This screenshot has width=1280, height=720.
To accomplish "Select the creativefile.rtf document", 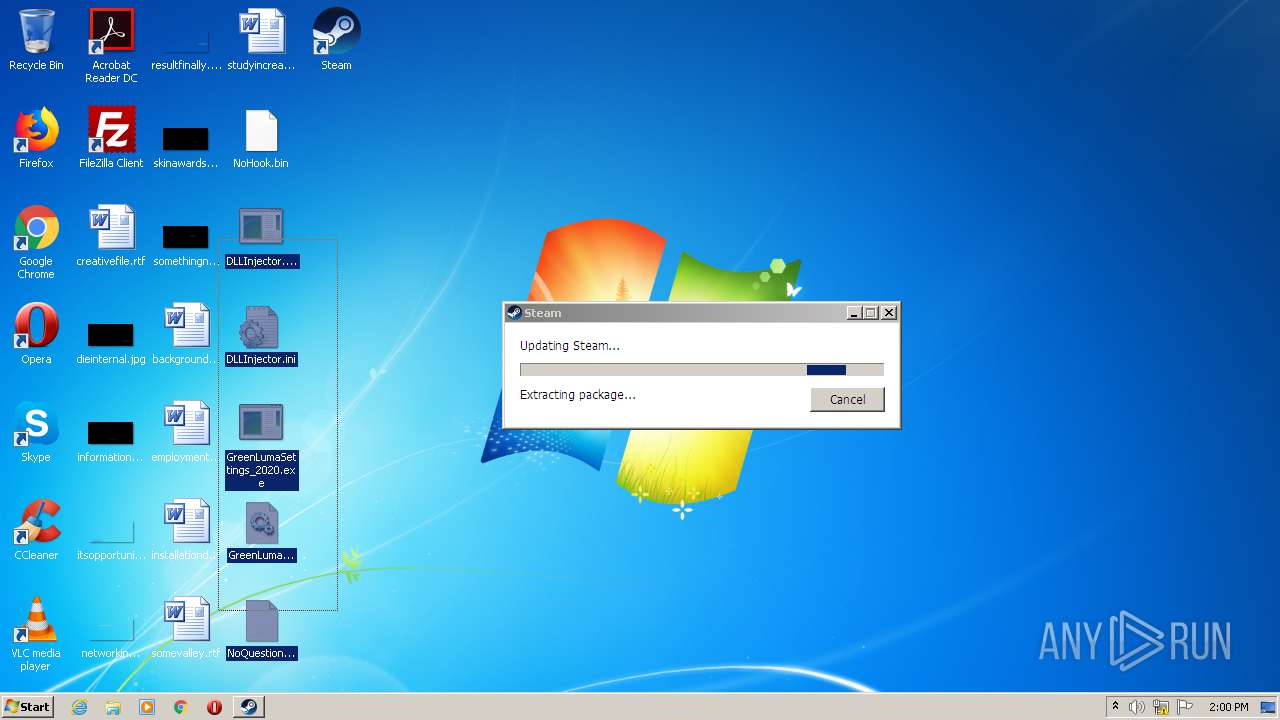I will click(x=111, y=236).
